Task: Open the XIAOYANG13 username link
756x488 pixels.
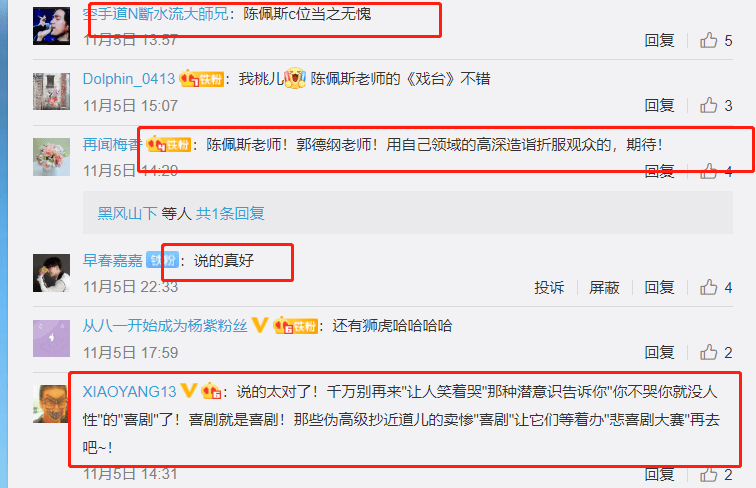Action: click(130, 391)
